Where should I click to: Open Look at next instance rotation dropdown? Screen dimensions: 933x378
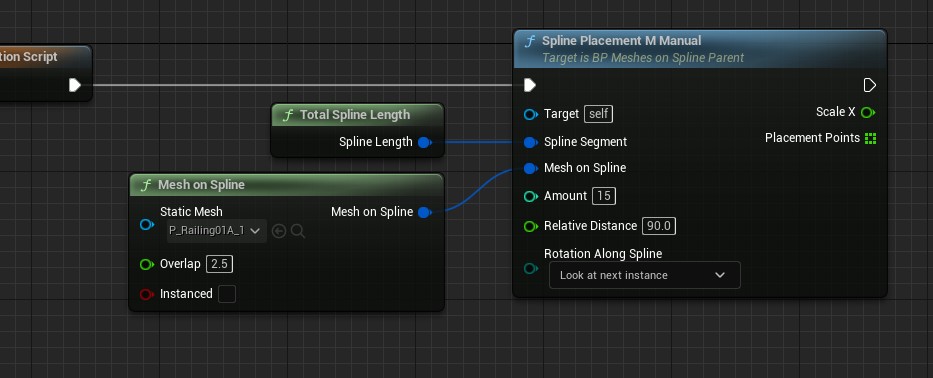click(x=644, y=275)
